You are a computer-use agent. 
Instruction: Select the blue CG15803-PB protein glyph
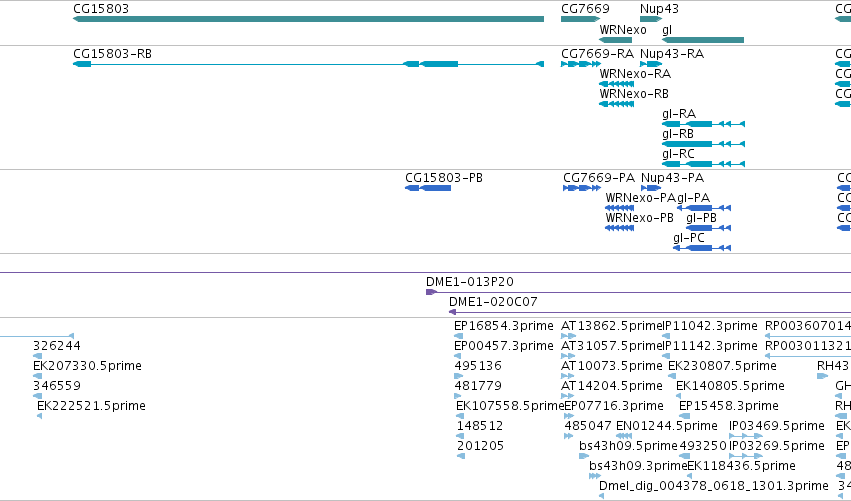click(428, 188)
